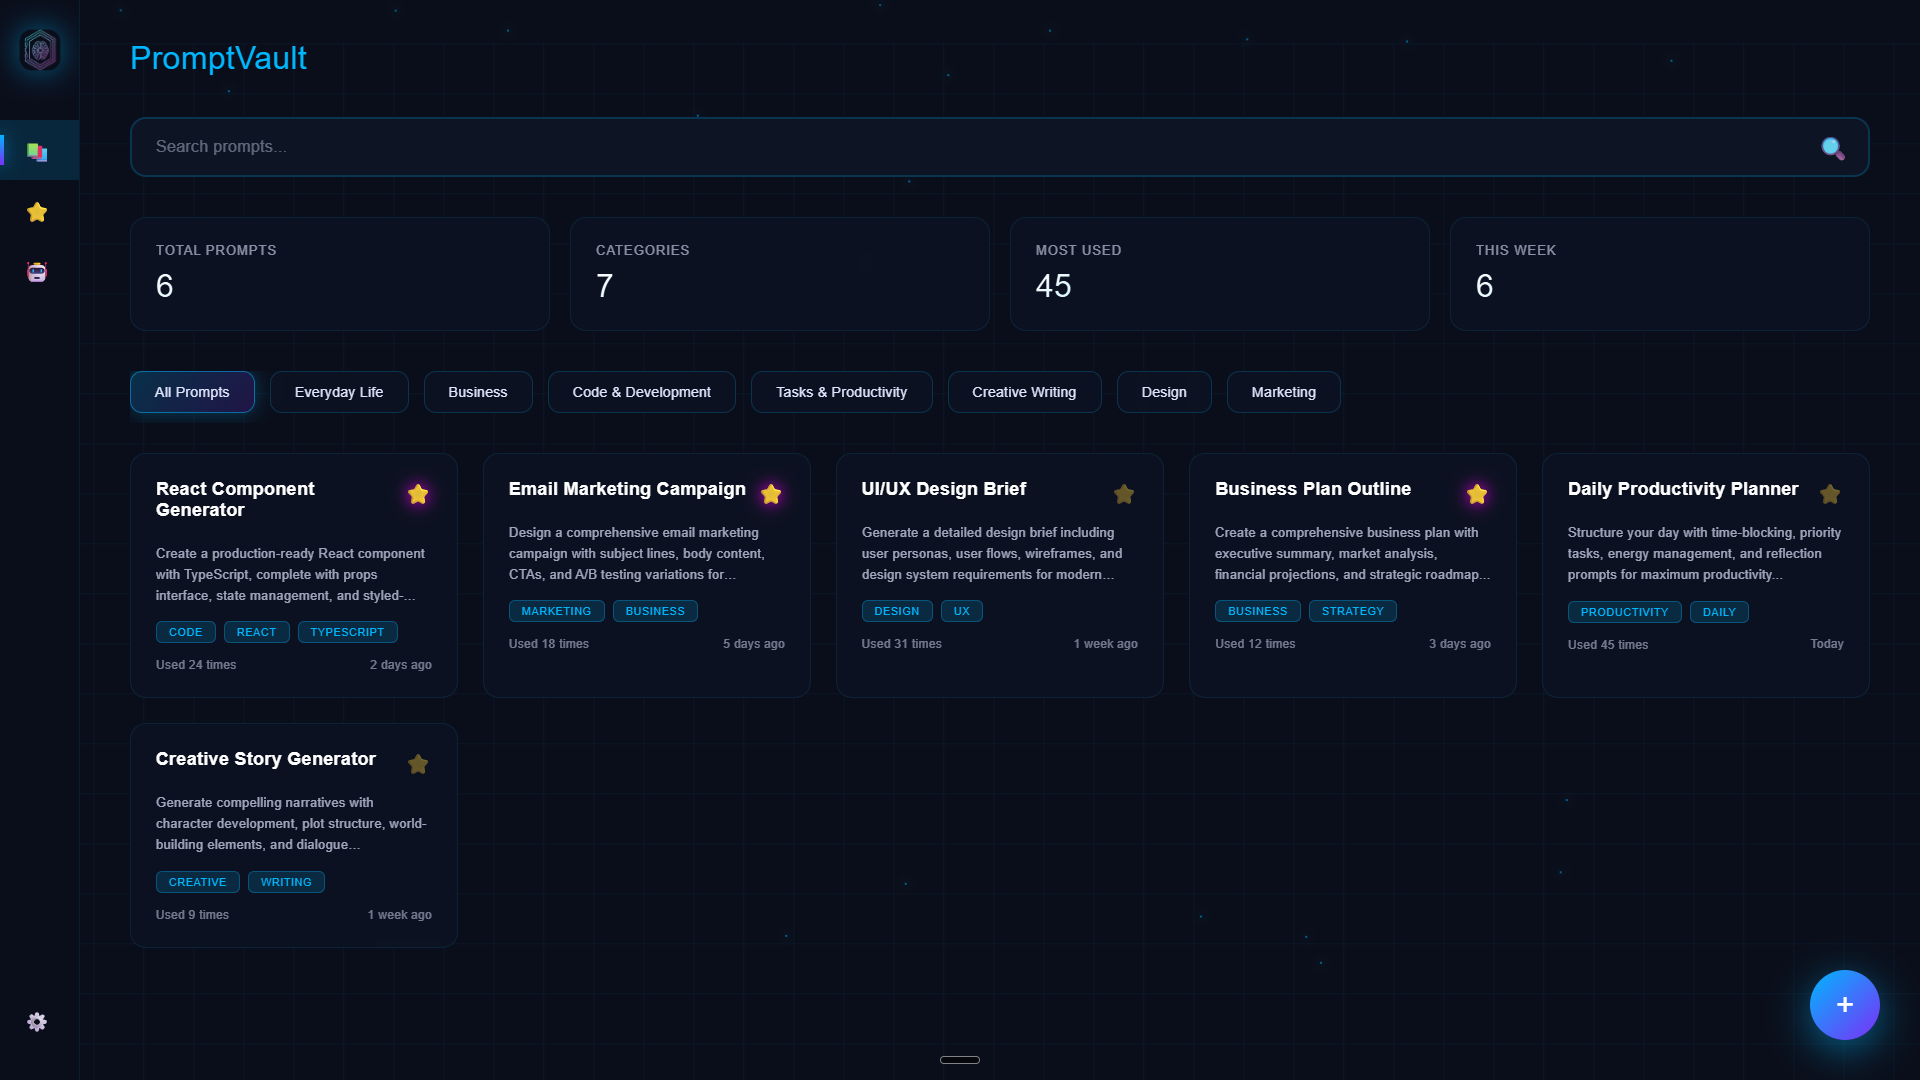Open the favorites star in the sidebar
Image resolution: width=1920 pixels, height=1080 pixels.
(x=37, y=212)
